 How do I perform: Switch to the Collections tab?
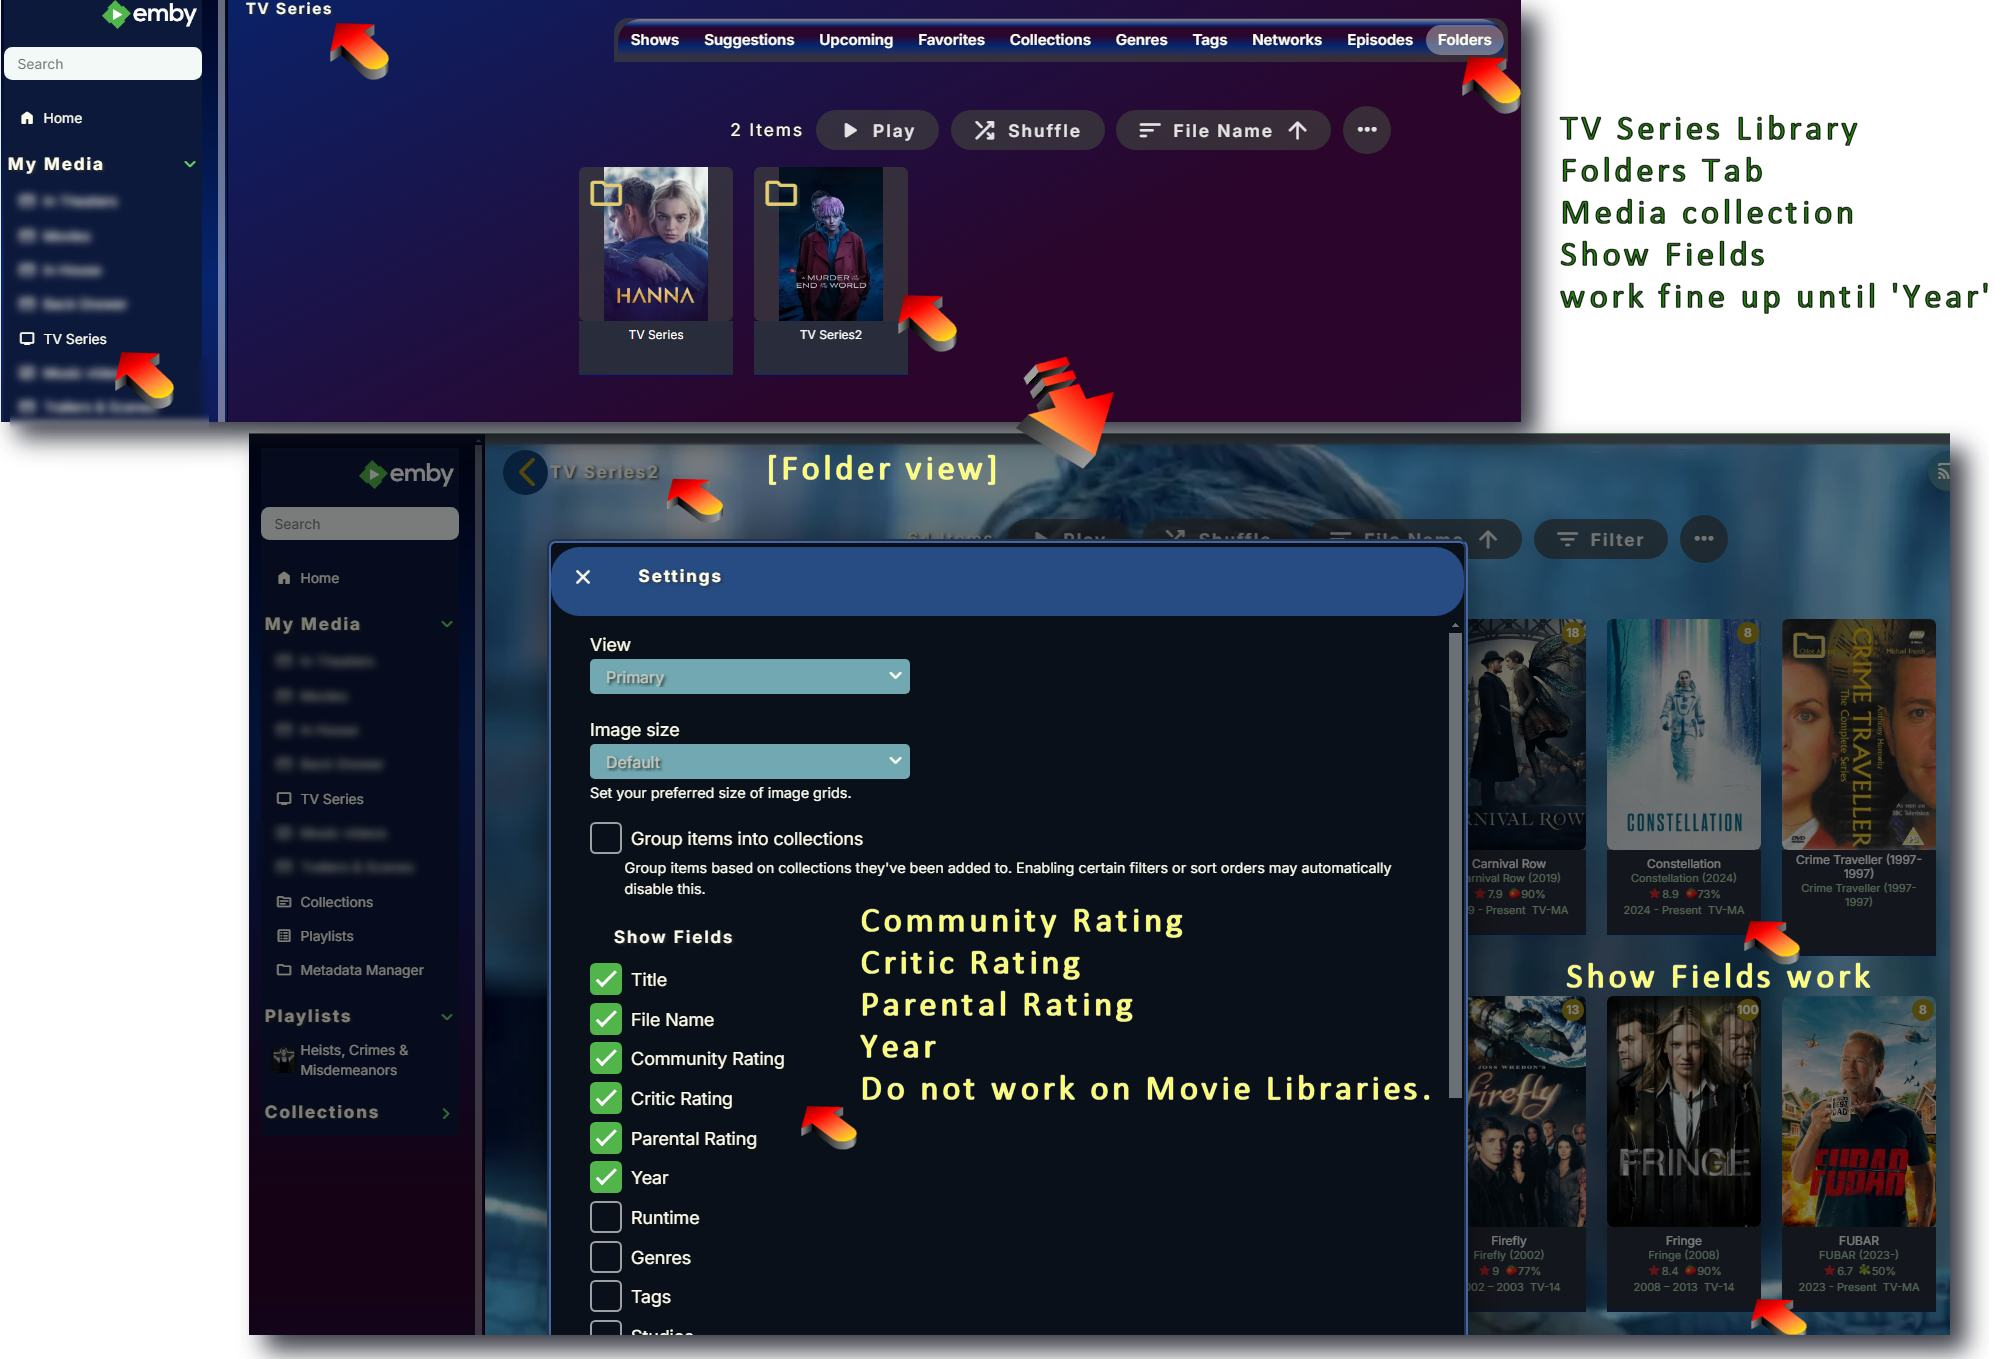(1049, 40)
